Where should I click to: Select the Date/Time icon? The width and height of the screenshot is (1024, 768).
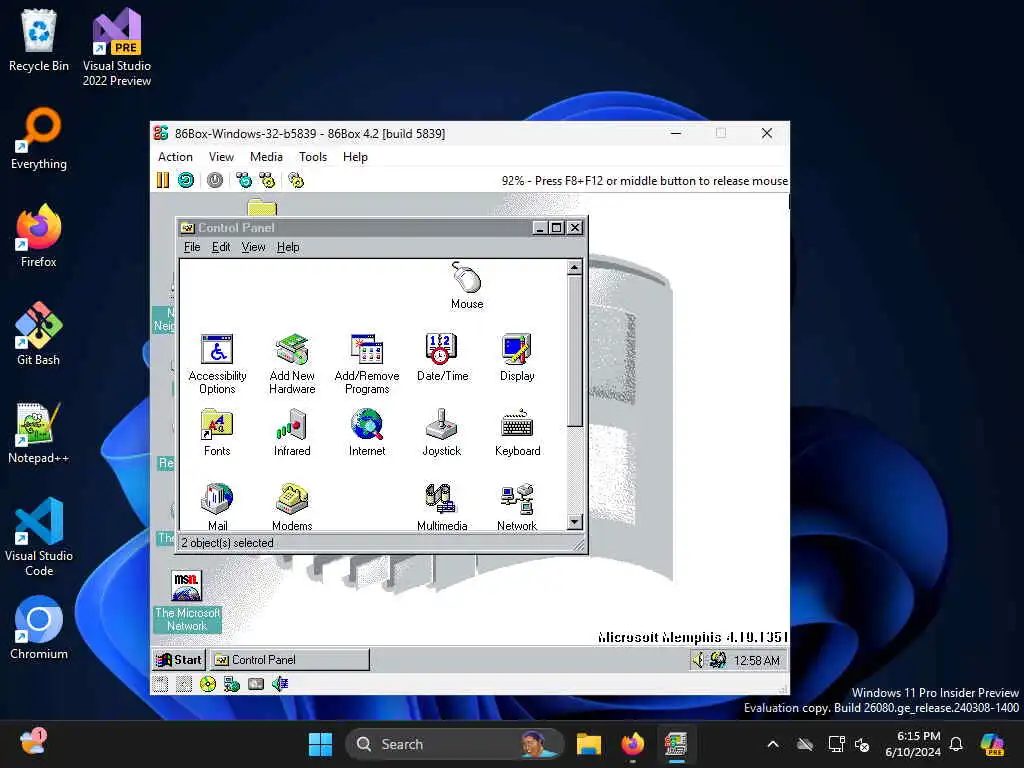click(x=442, y=358)
